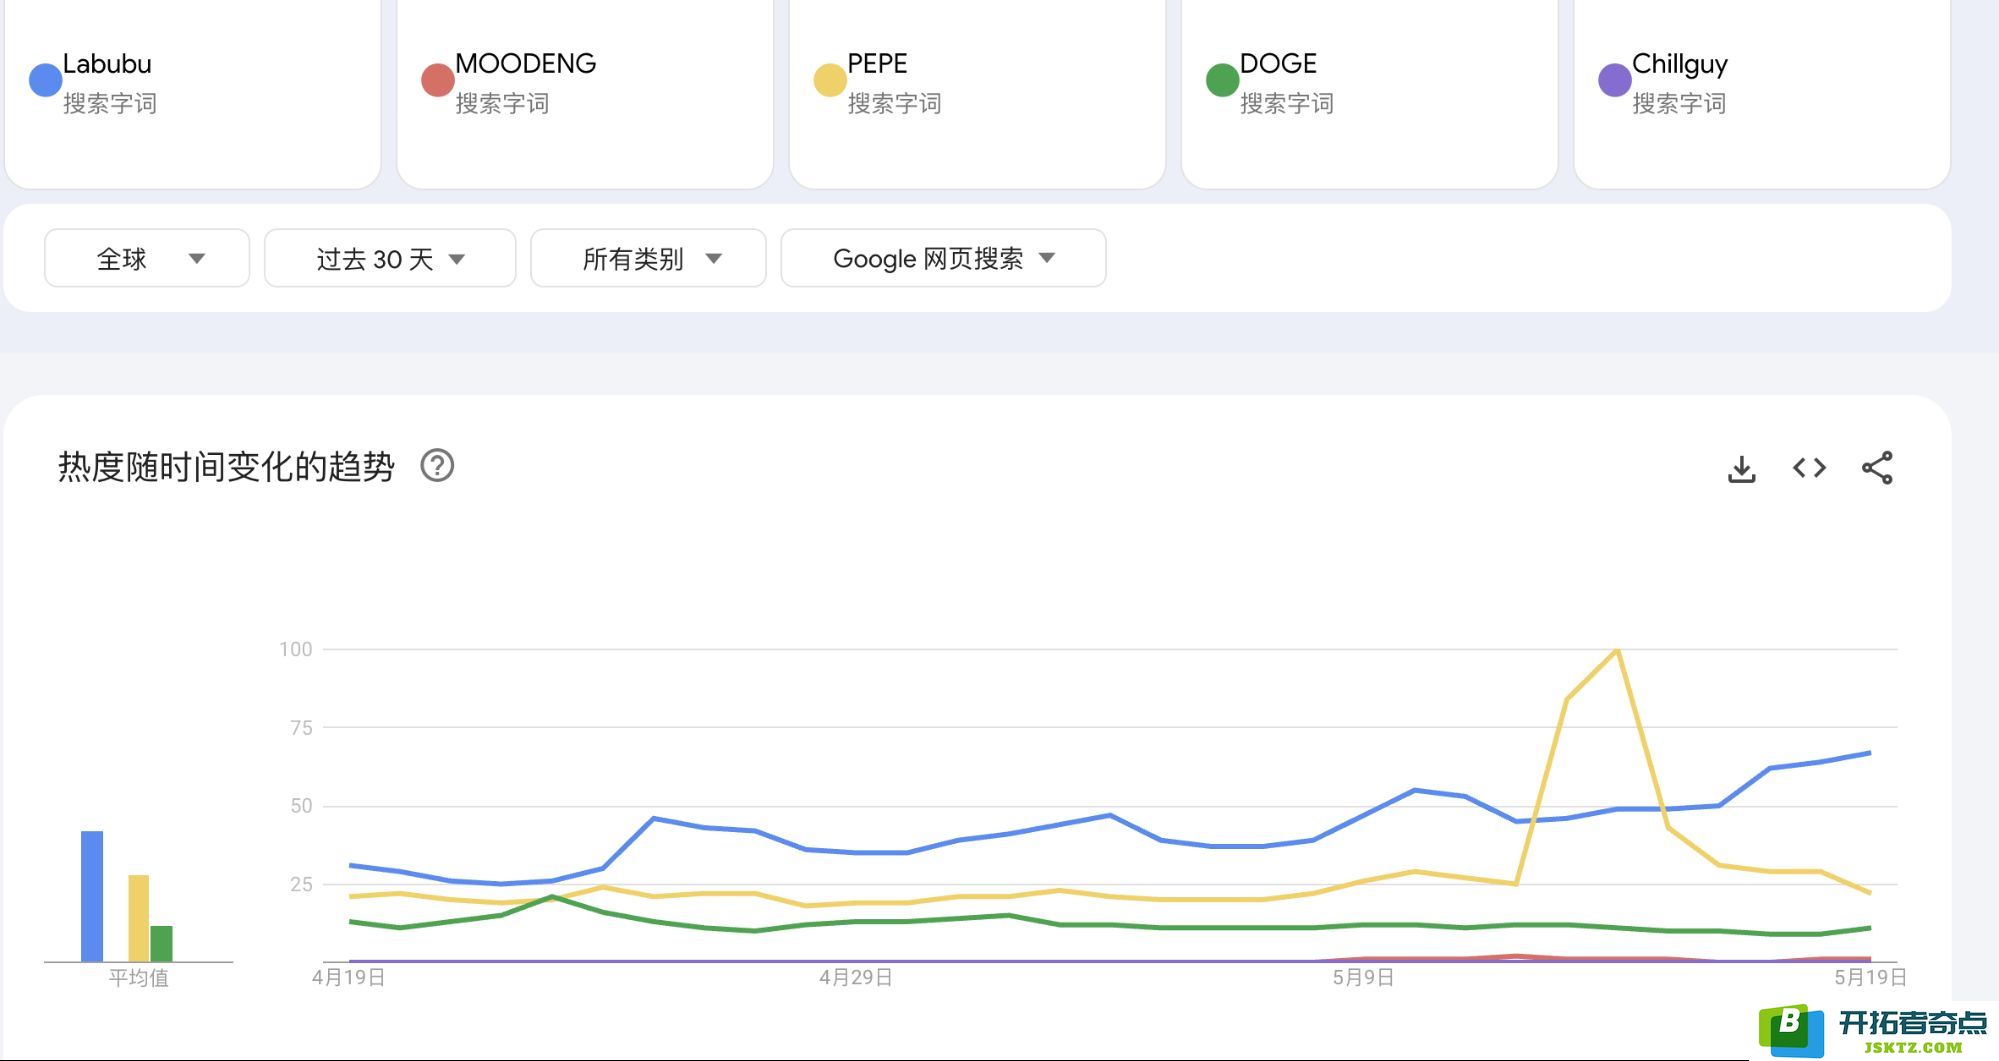Download the trend chart data as CSV
Screen dimensions: 1999x1061
1741,468
